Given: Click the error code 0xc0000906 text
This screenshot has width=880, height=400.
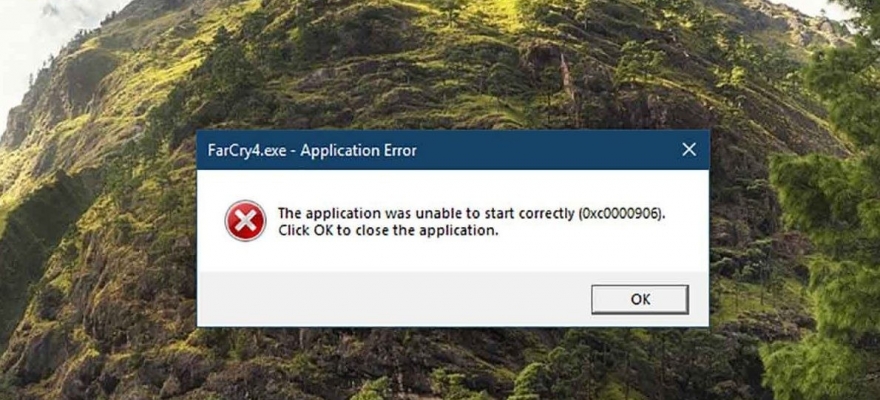Looking at the screenshot, I should [x=619, y=214].
